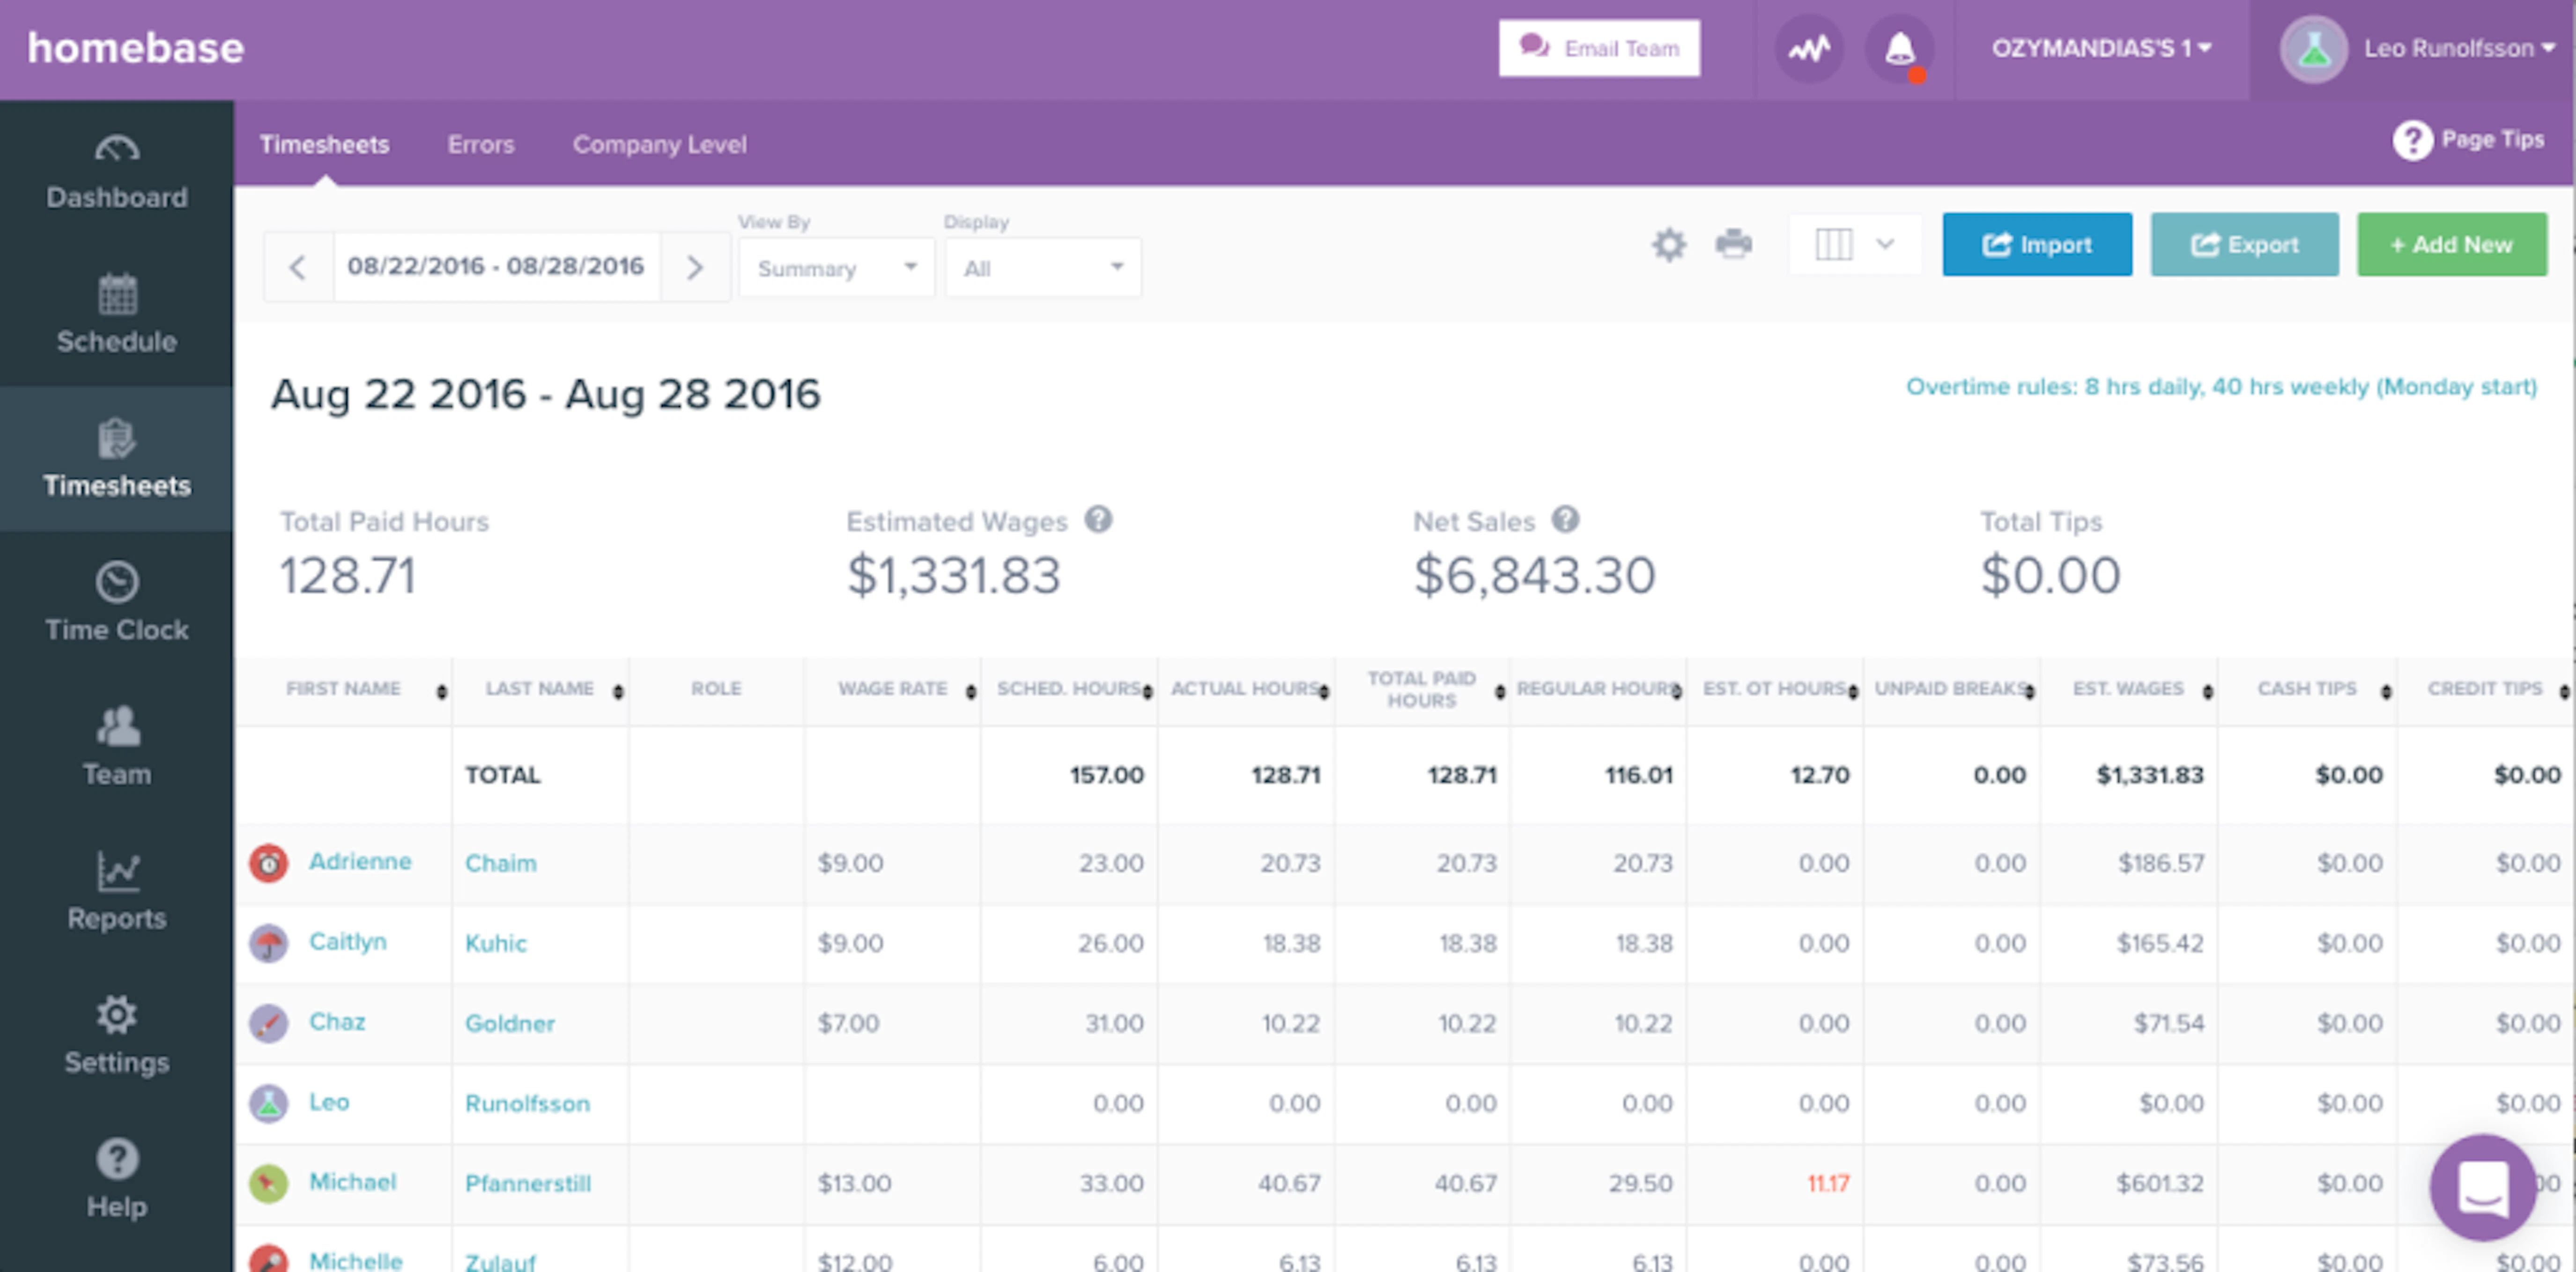Viewport: 2576px width, 1272px height.
Task: Open the View By Summary dropdown
Action: 836,267
